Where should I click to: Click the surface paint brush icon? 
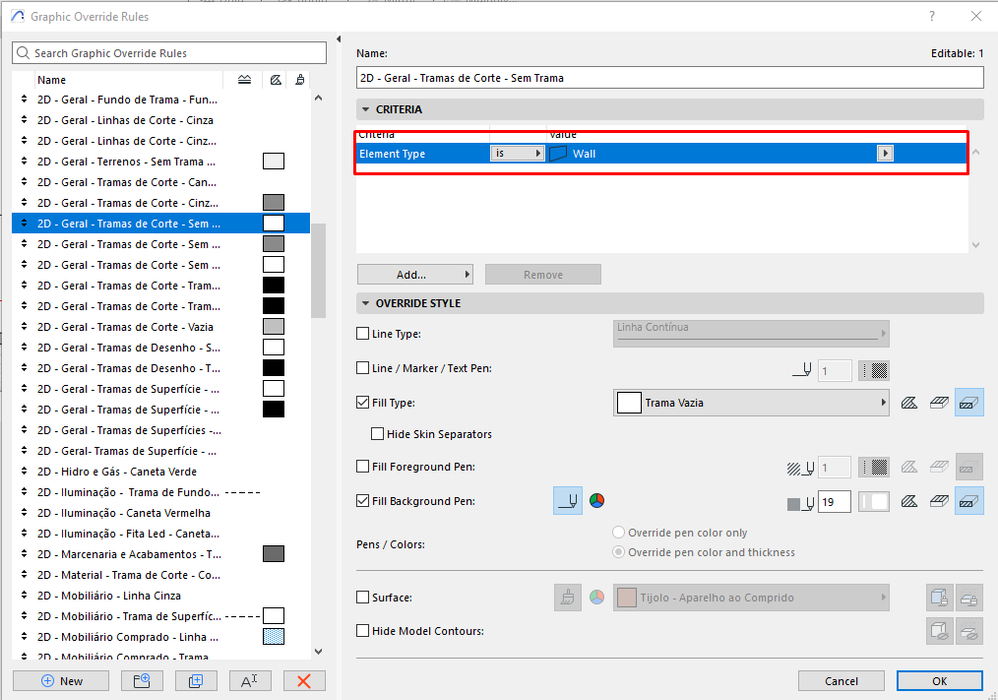click(x=568, y=598)
